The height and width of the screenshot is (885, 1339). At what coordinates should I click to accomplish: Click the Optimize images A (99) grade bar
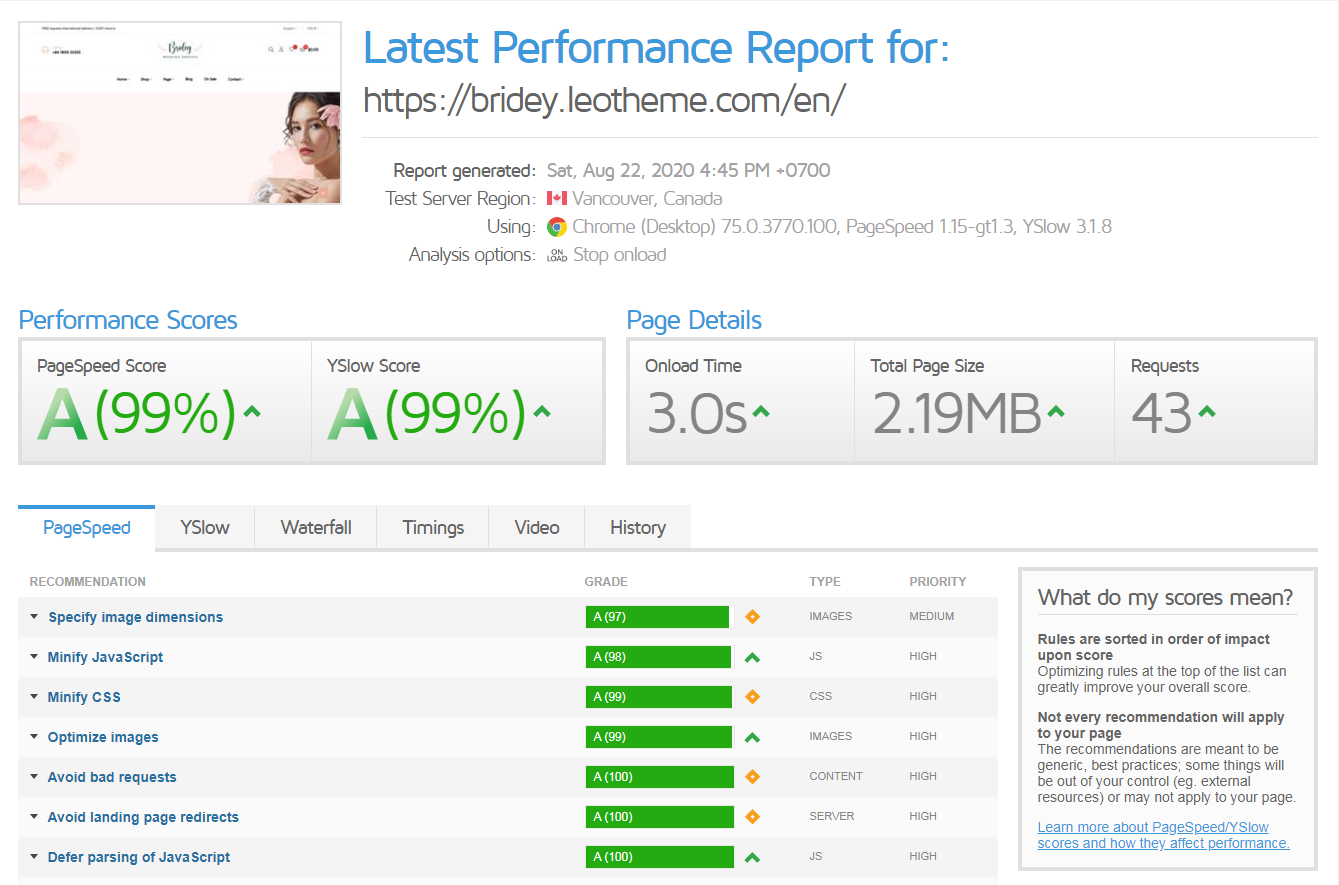pyautogui.click(x=659, y=737)
